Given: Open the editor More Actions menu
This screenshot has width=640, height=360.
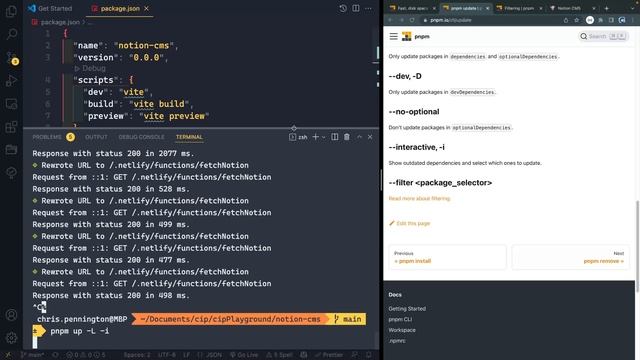Looking at the screenshot, I should [x=369, y=8].
